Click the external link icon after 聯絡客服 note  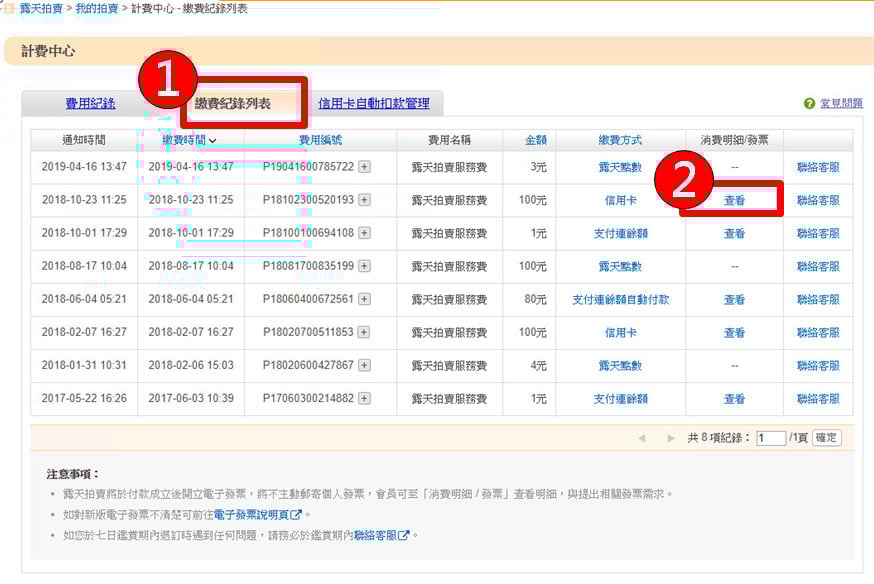(x=404, y=536)
